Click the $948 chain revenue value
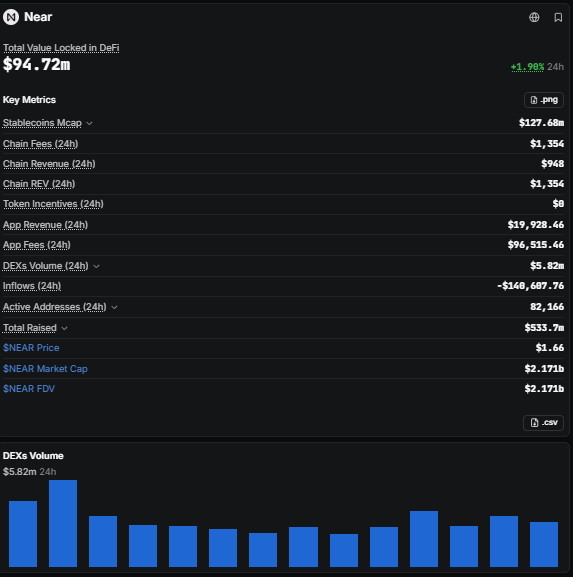 point(552,164)
